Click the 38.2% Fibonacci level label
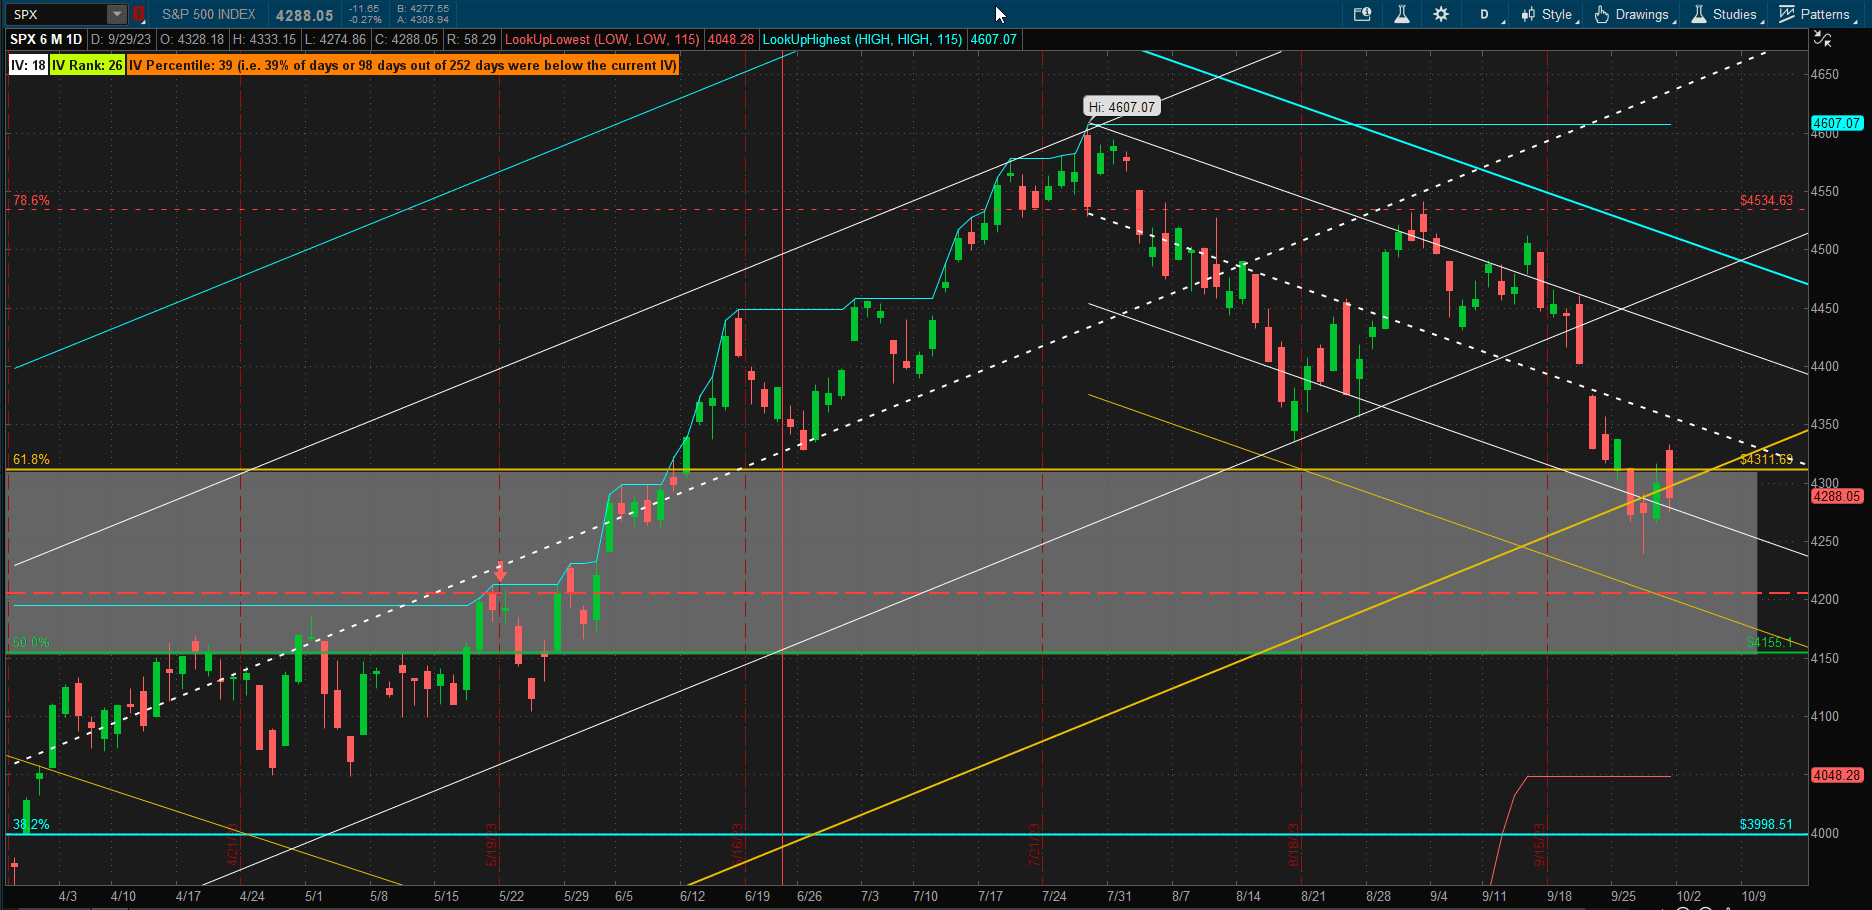 (31, 824)
